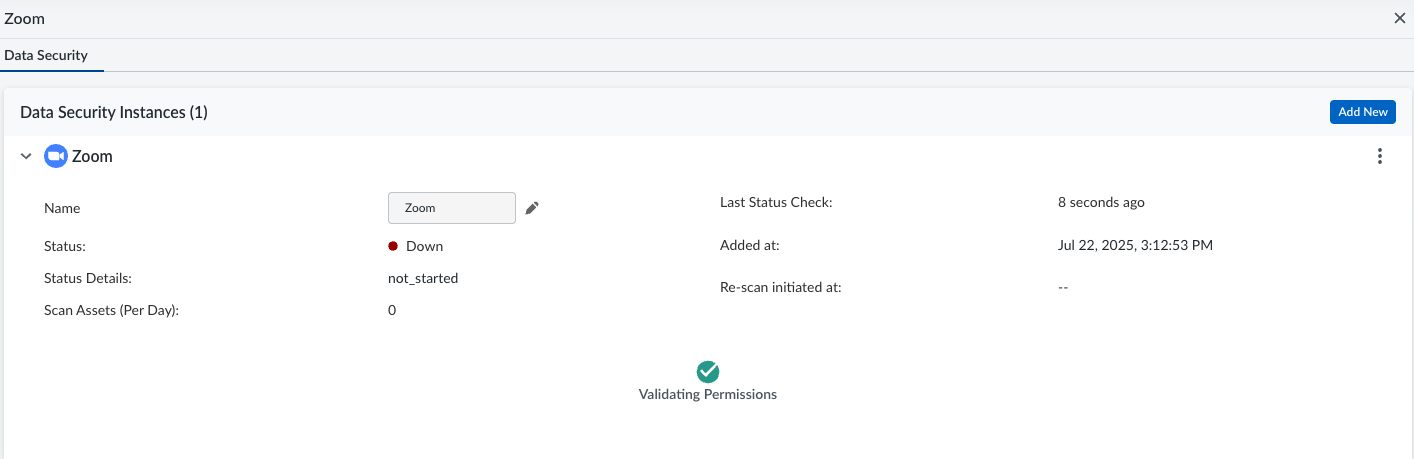The image size is (1414, 459).
Task: Close the Zoom panel with X
Action: pos(1400,19)
